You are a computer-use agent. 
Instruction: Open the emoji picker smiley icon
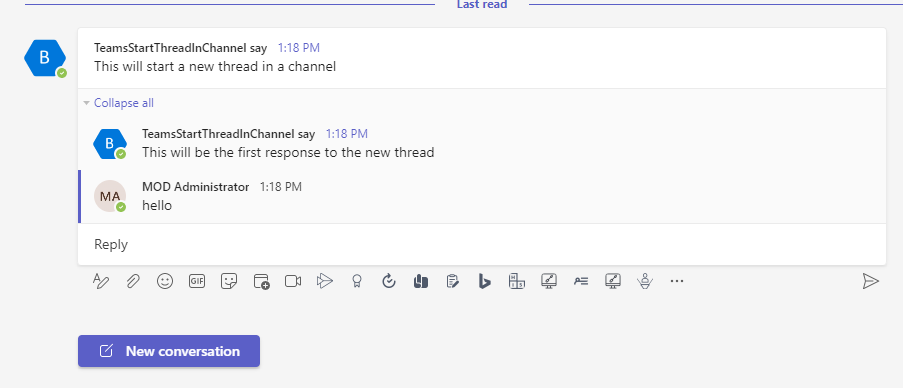pos(165,281)
